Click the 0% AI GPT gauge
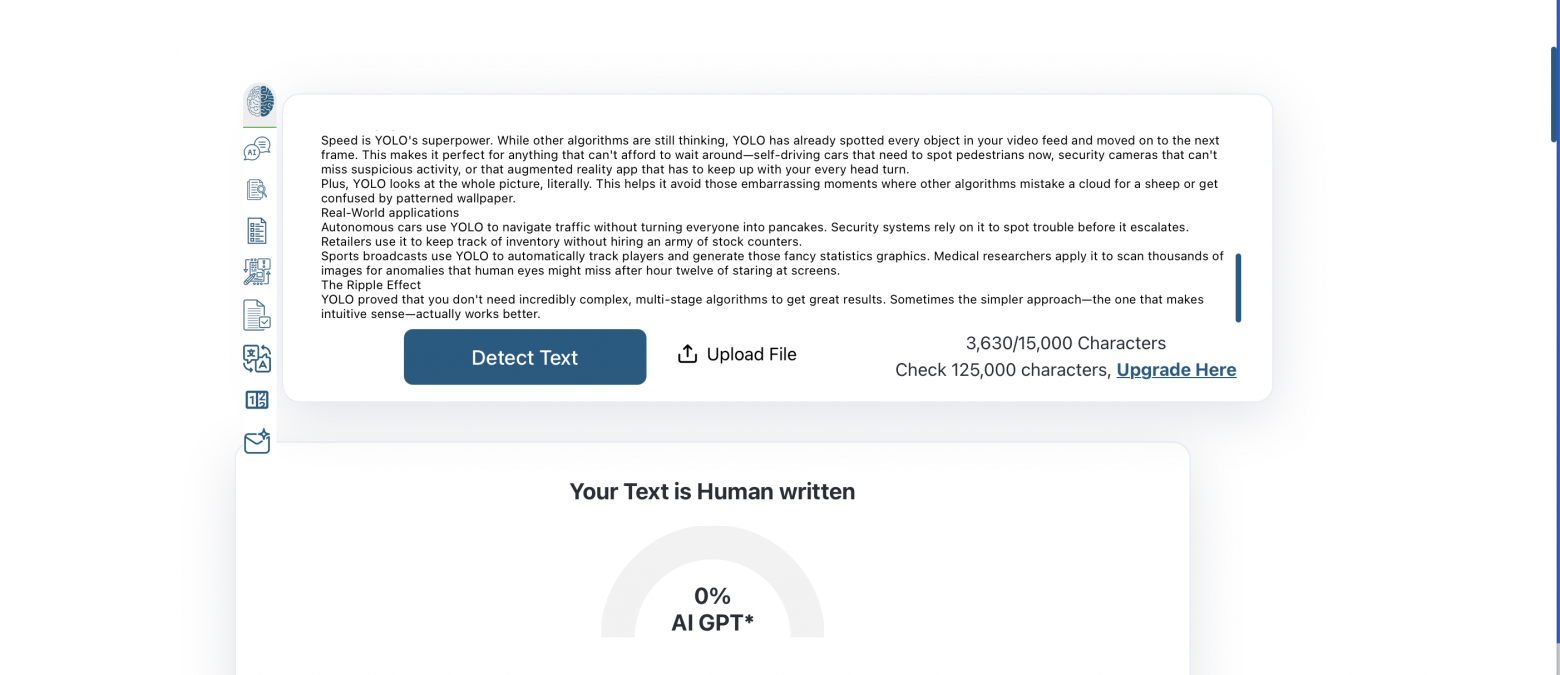Image resolution: width=1560 pixels, height=675 pixels. coord(712,595)
